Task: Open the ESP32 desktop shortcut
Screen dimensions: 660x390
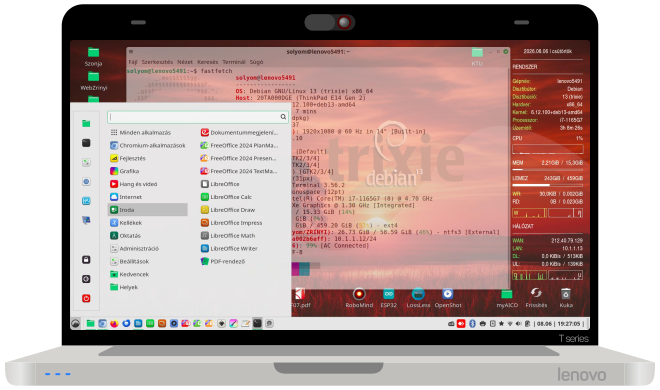Action: click(x=389, y=298)
